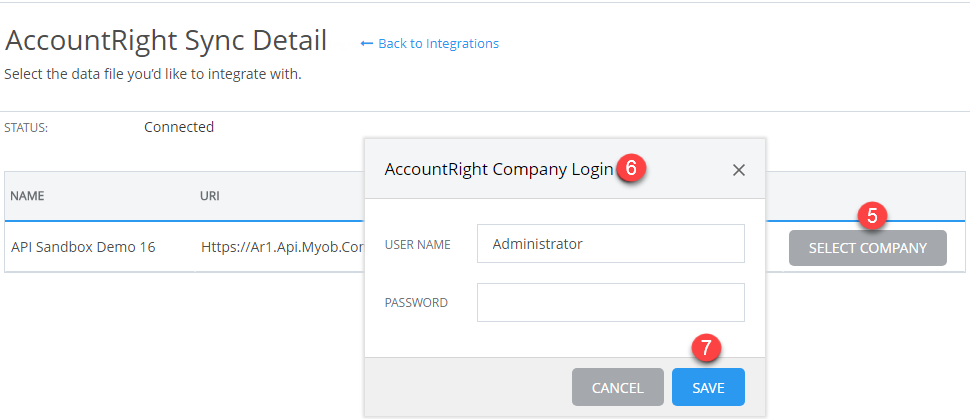Click the Https://Ar1.Api.Myob URI cell
The height and width of the screenshot is (419, 970).
tap(282, 248)
